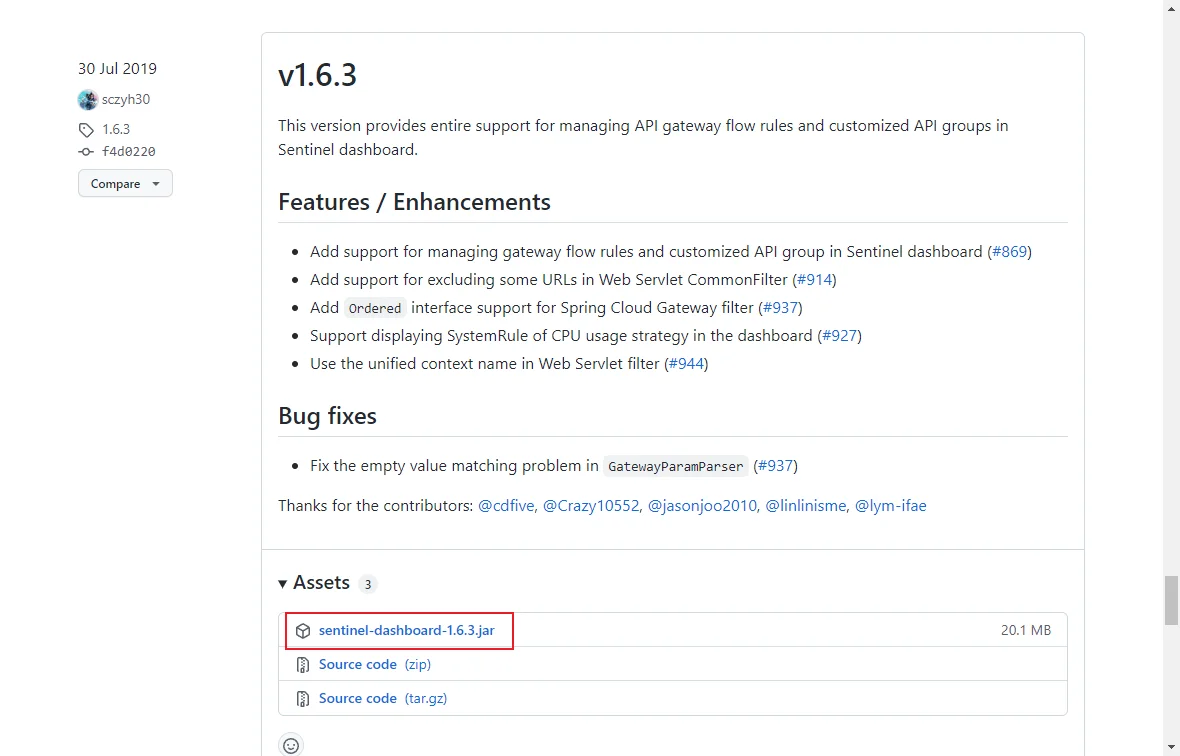The width and height of the screenshot is (1180, 756).
Task: Open commit f4d0220
Action: [x=129, y=152]
